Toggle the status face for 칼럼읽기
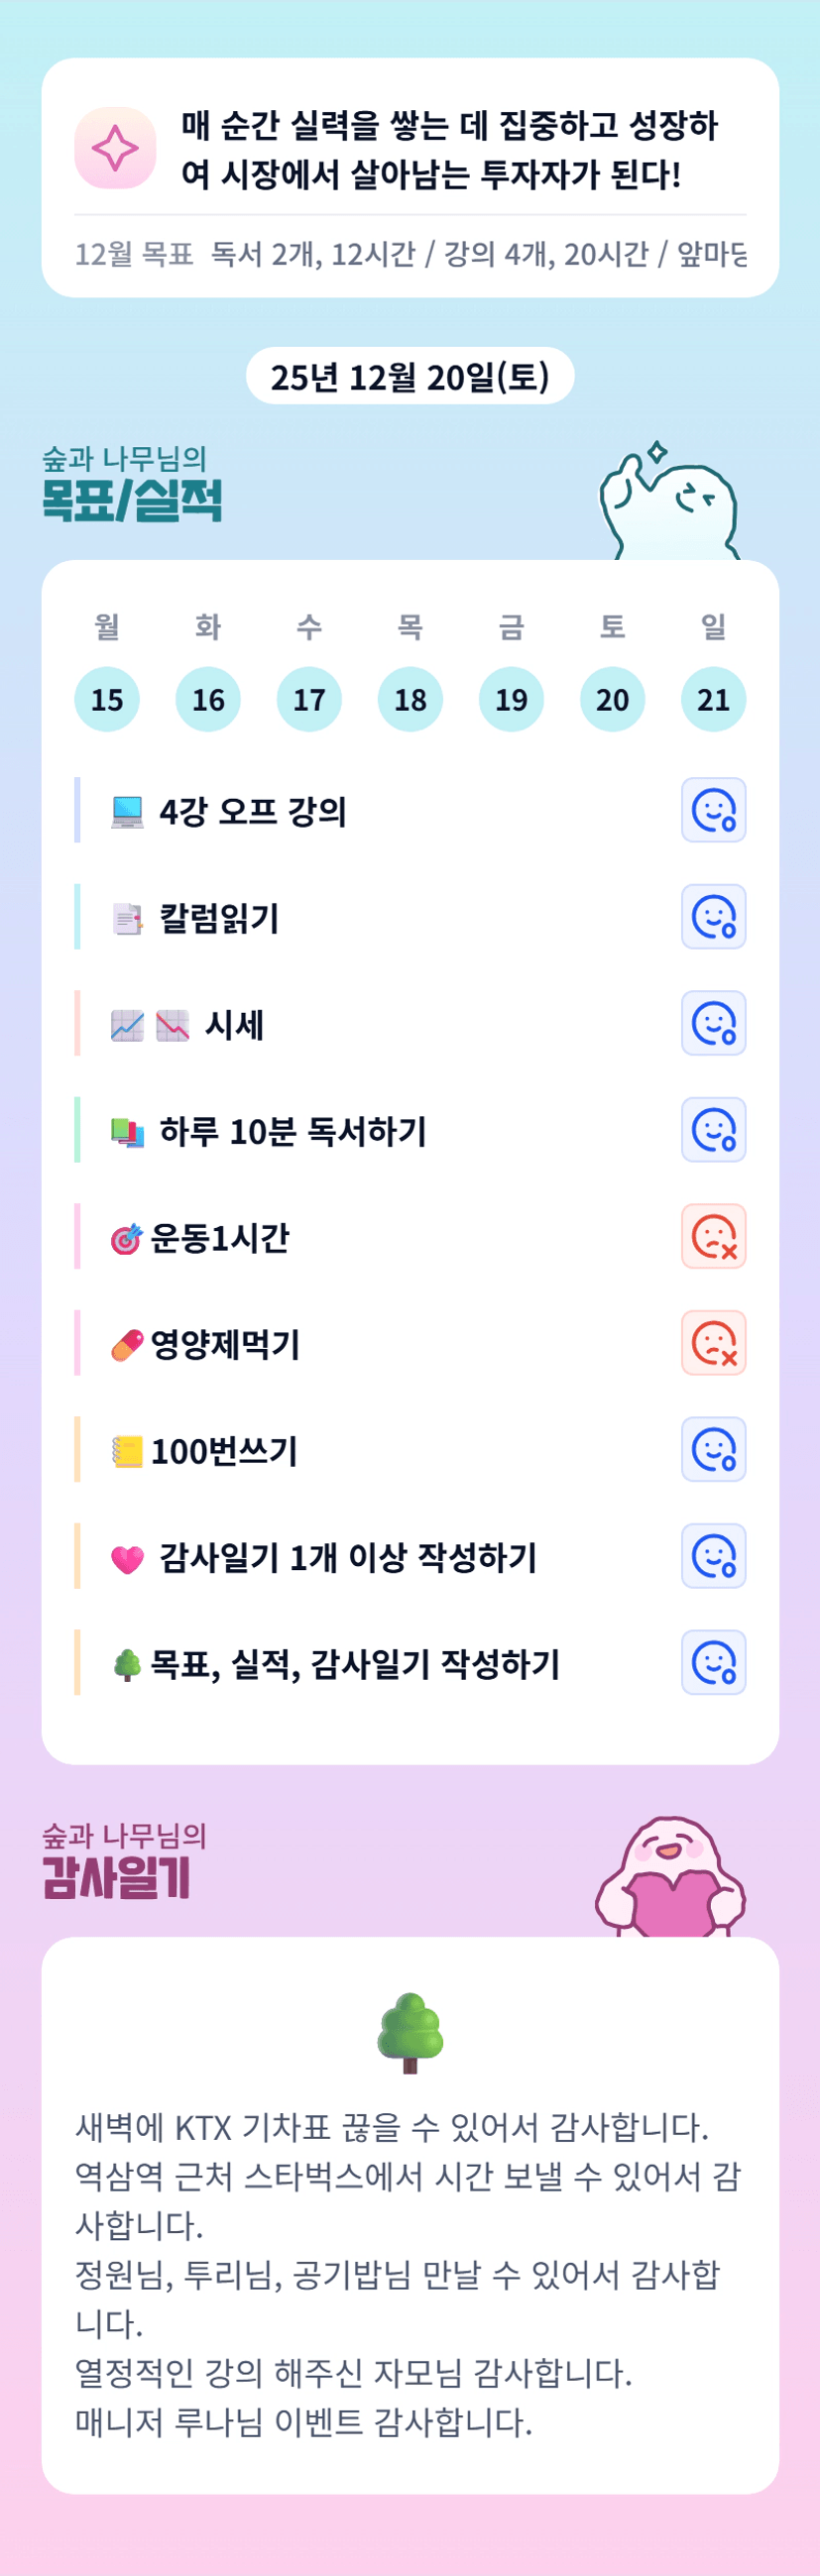The width and height of the screenshot is (820, 2576). pos(713,917)
